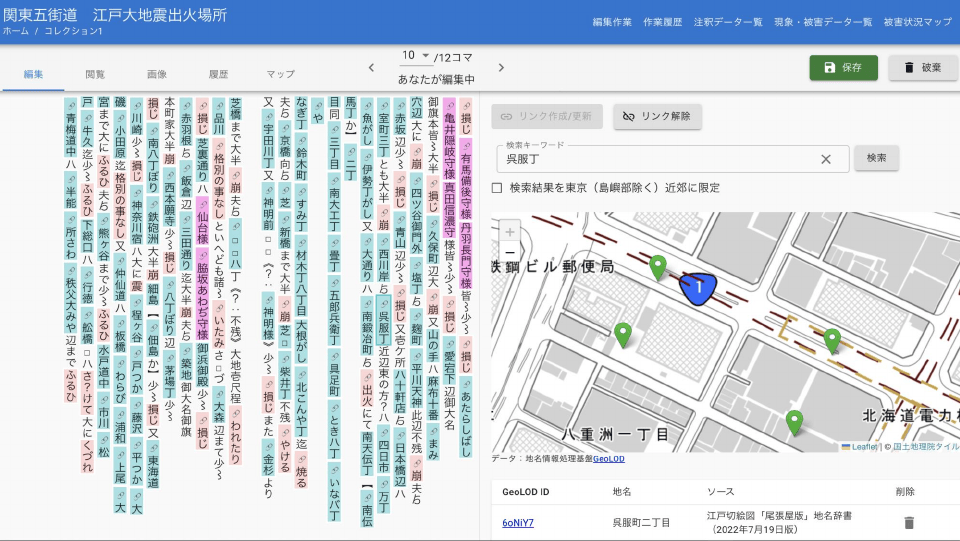Click the link icon on the 青梅道中 annotation
960x541 pixels.
click(71, 104)
